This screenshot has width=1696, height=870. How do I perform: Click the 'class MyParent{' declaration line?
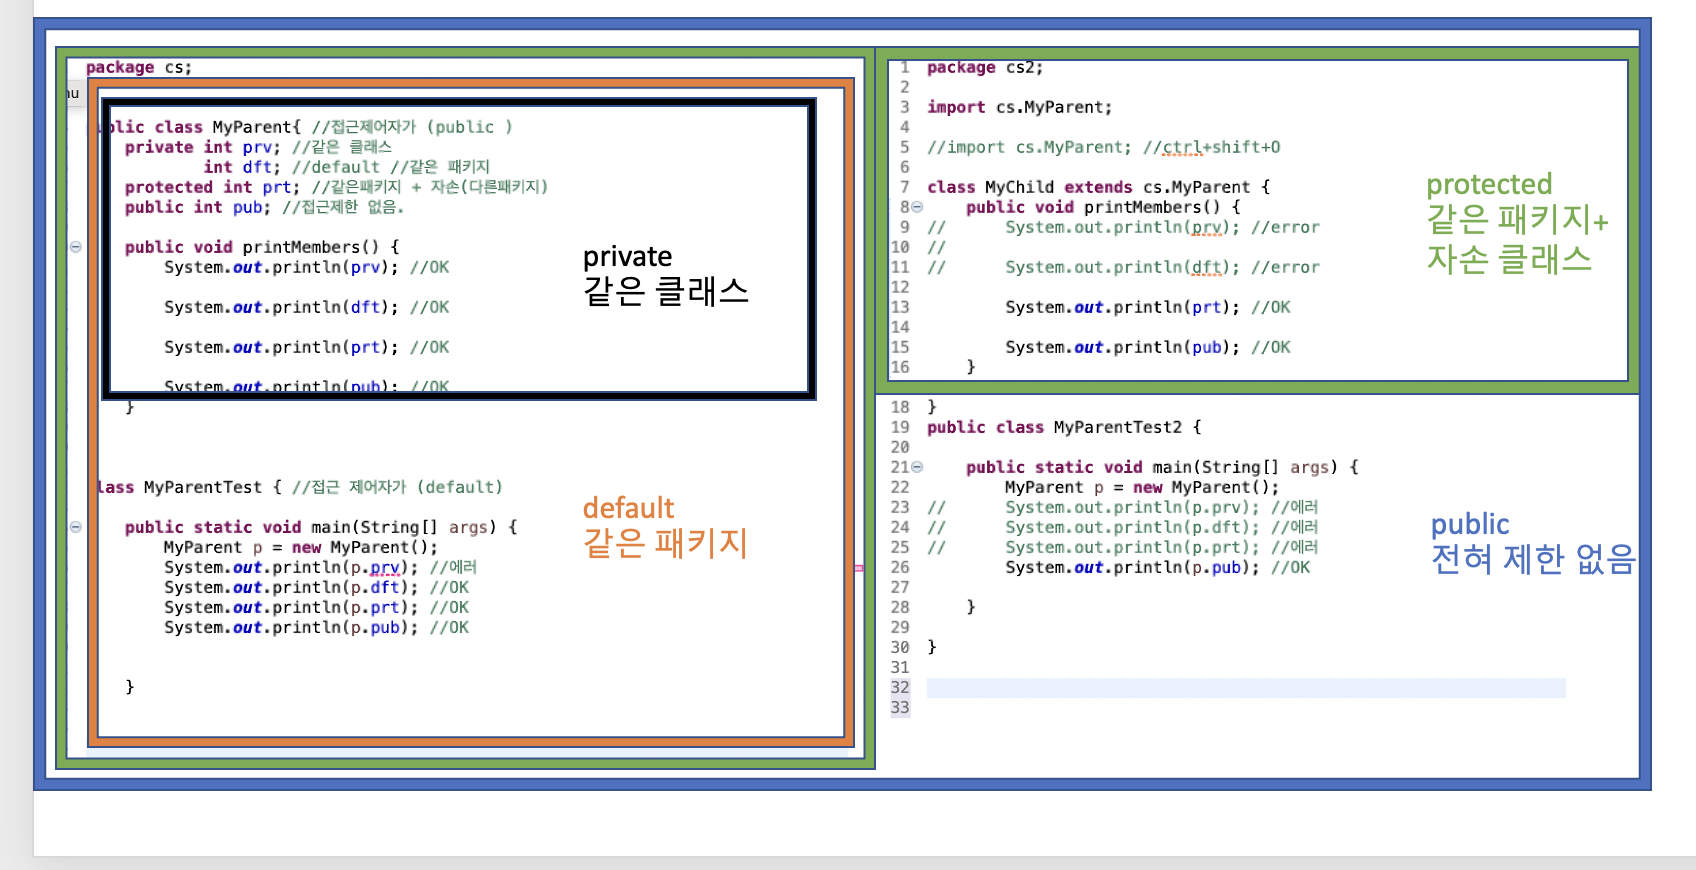tap(309, 127)
